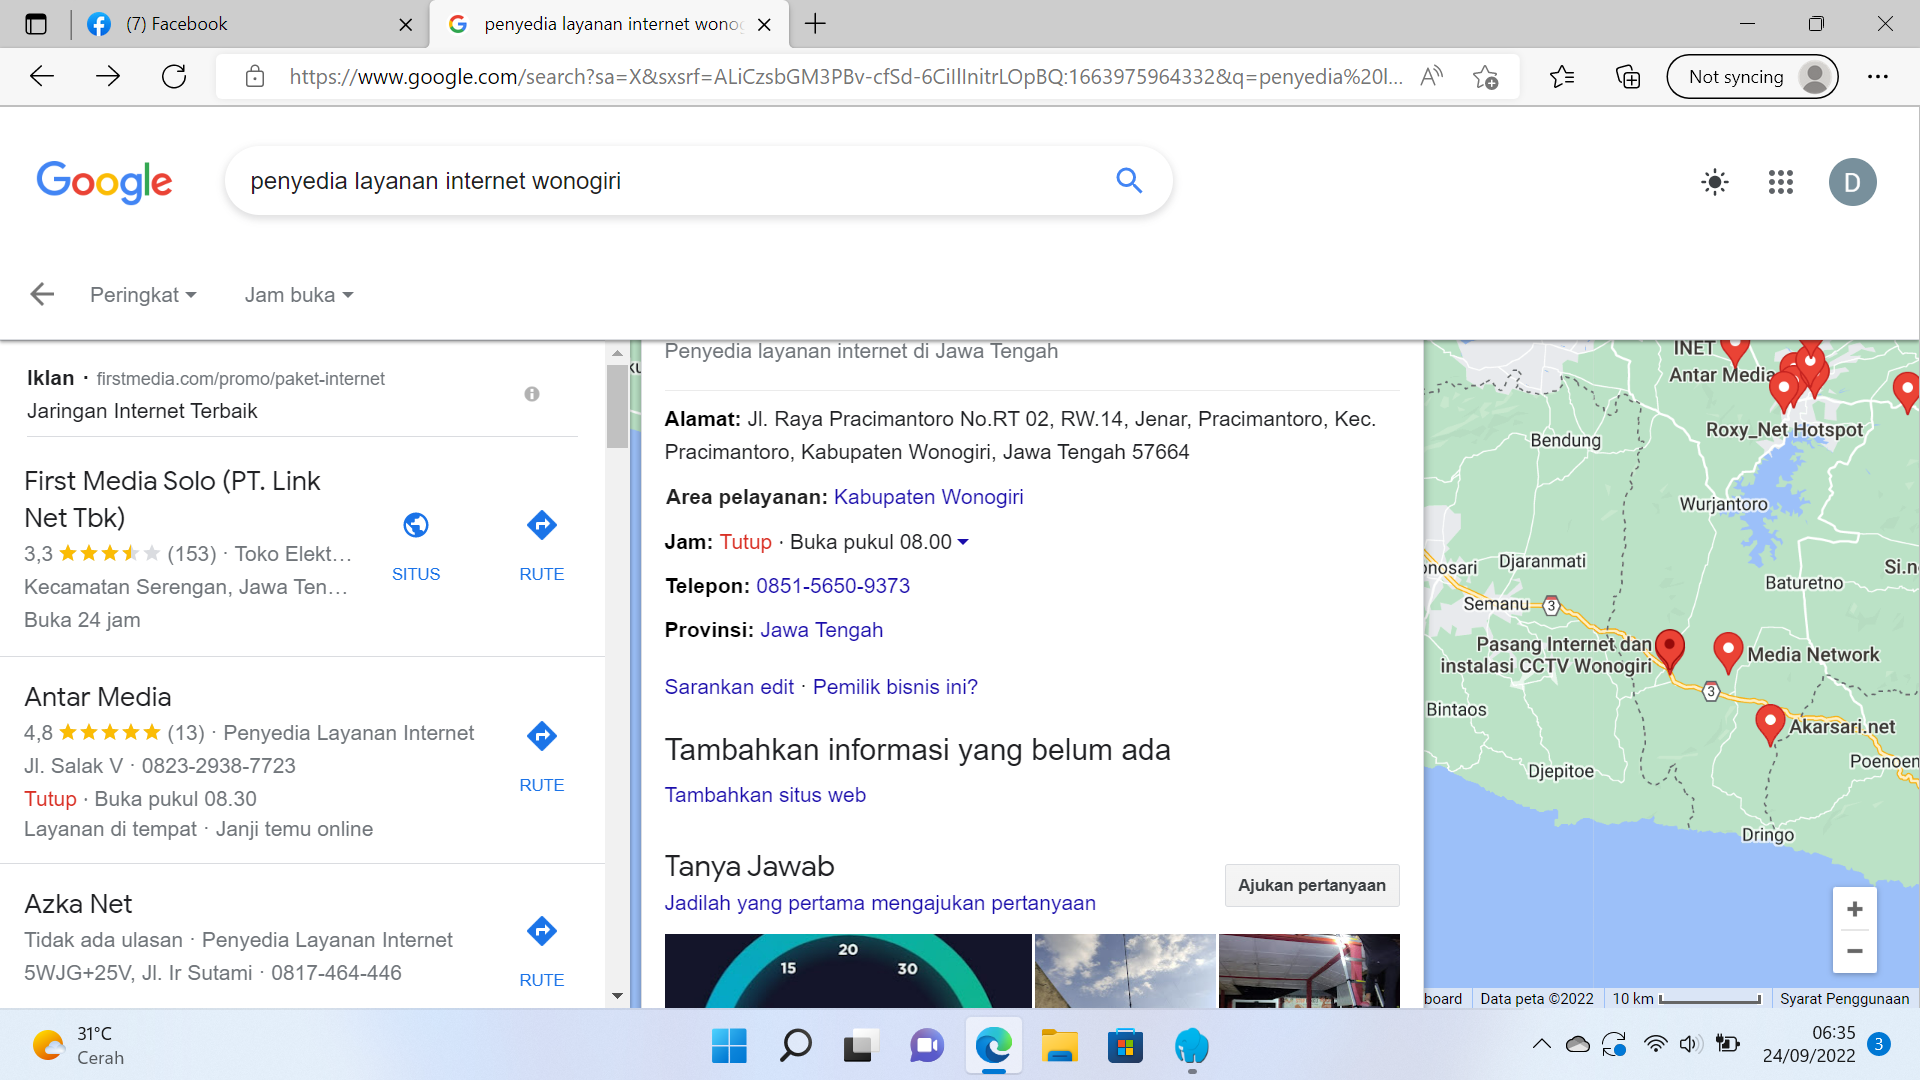Viewport: 1920px width, 1080px height.
Task: Add this page to favorites star
Action: pos(1486,76)
